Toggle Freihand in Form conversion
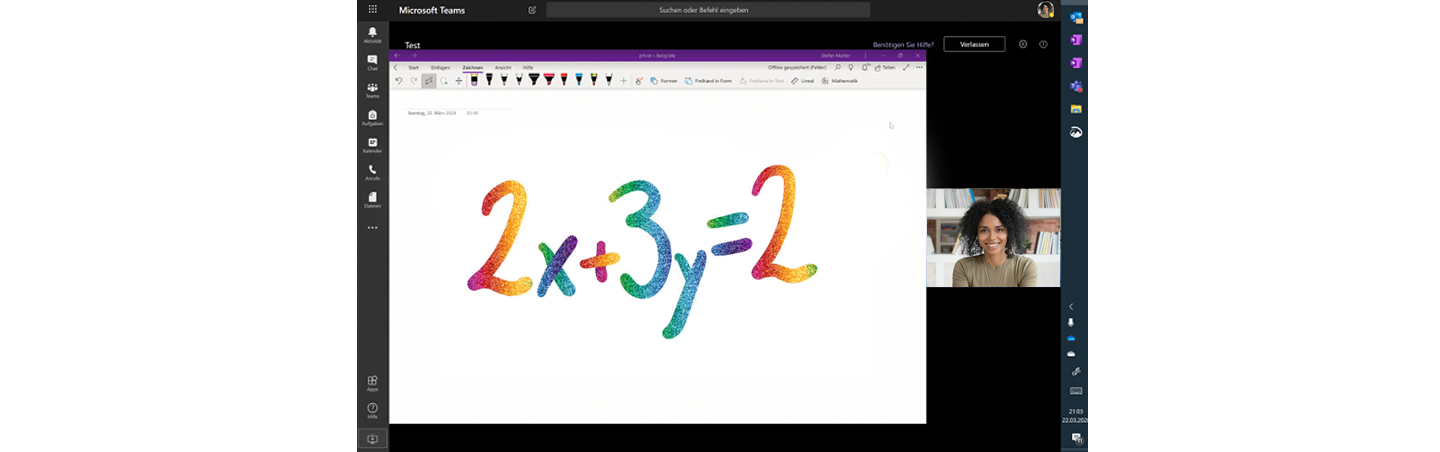Viewport: 1440px width, 452px height. click(x=708, y=81)
